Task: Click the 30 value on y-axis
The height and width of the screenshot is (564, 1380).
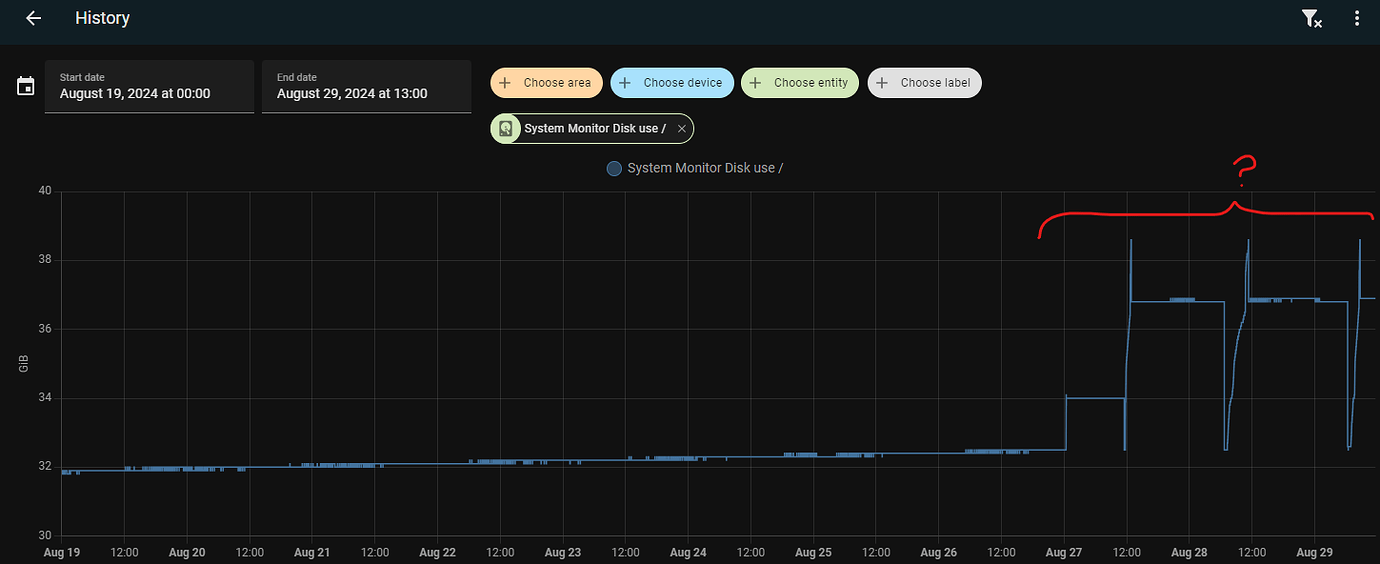Action: point(44,535)
